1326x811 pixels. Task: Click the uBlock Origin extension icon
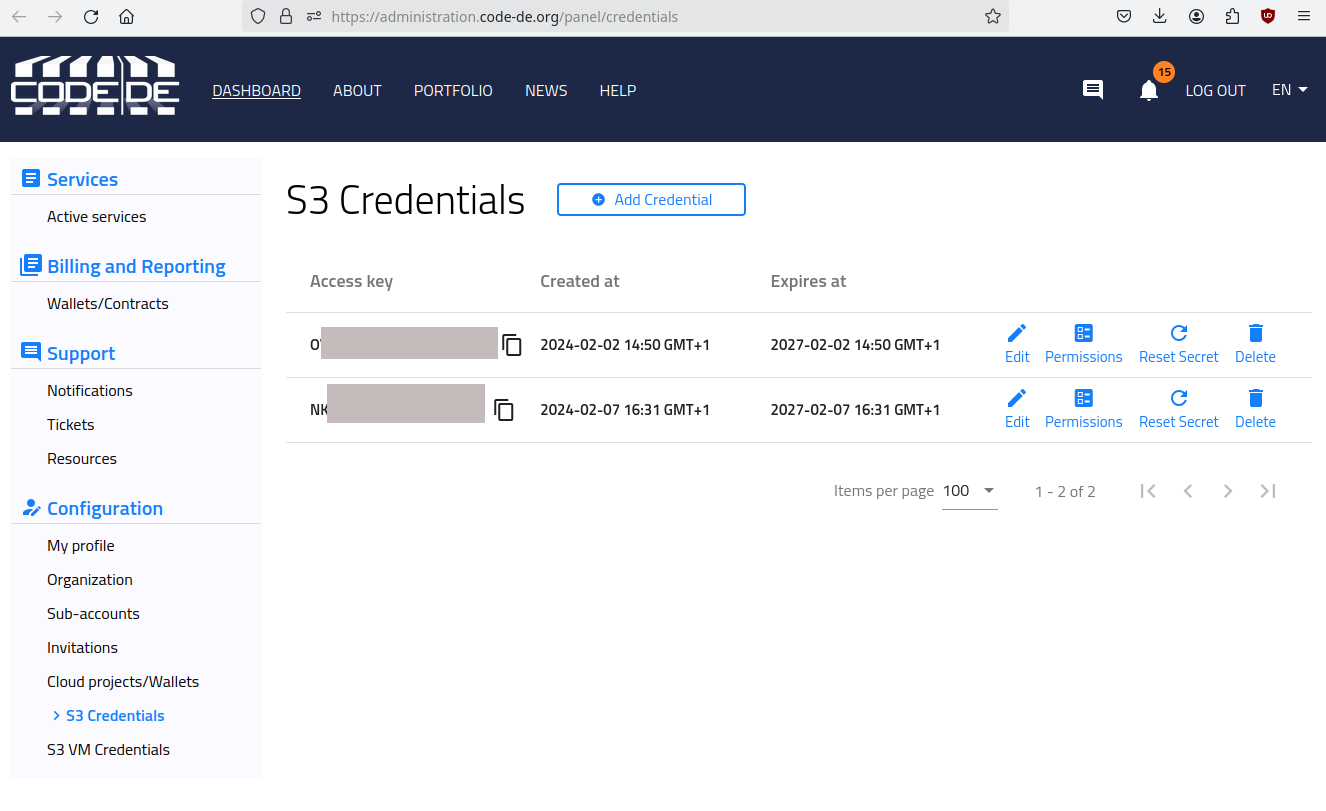1268,16
